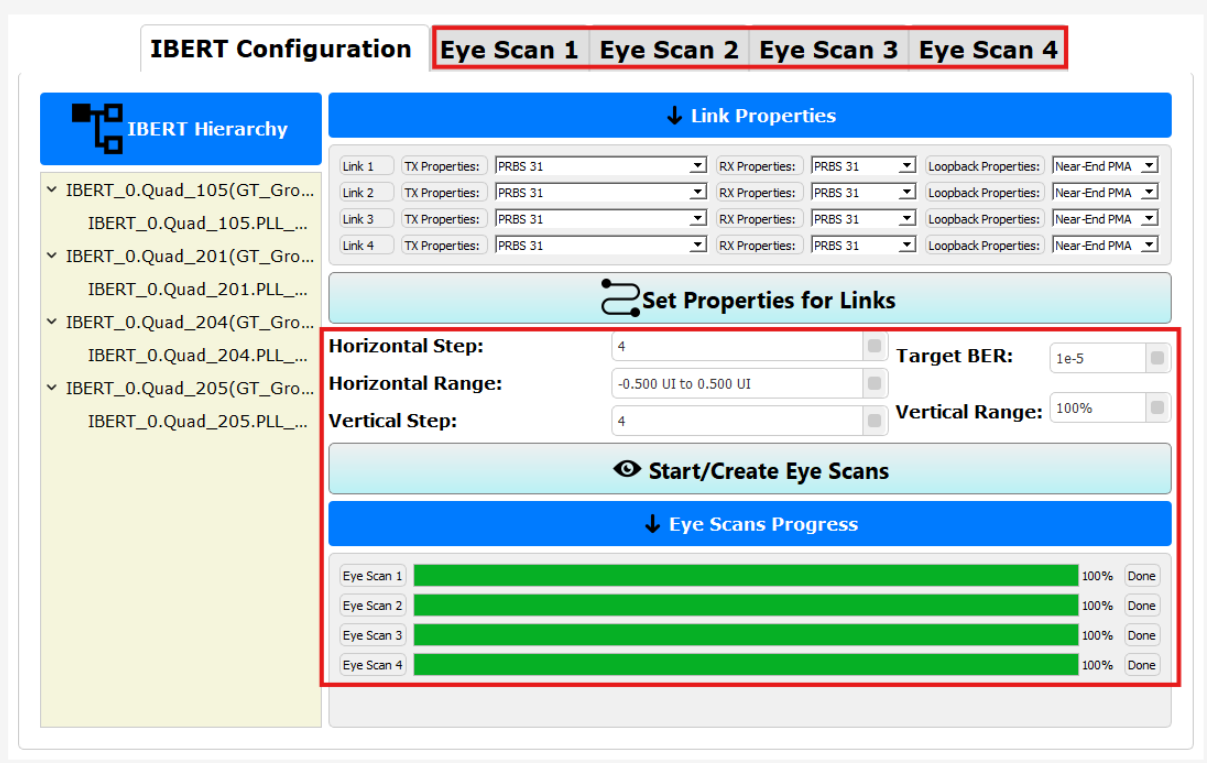Click the Eye Scans Progress header
The image size is (1207, 764).
(x=750, y=524)
